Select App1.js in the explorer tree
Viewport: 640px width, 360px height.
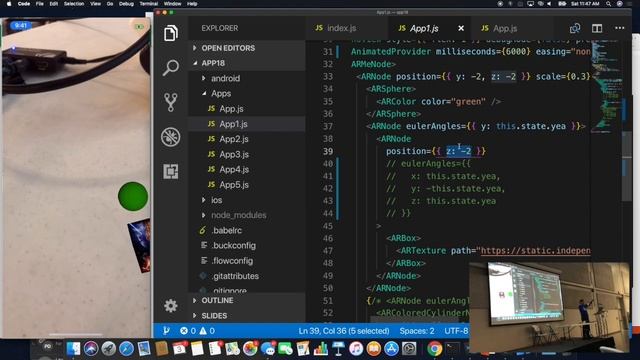pos(247,124)
